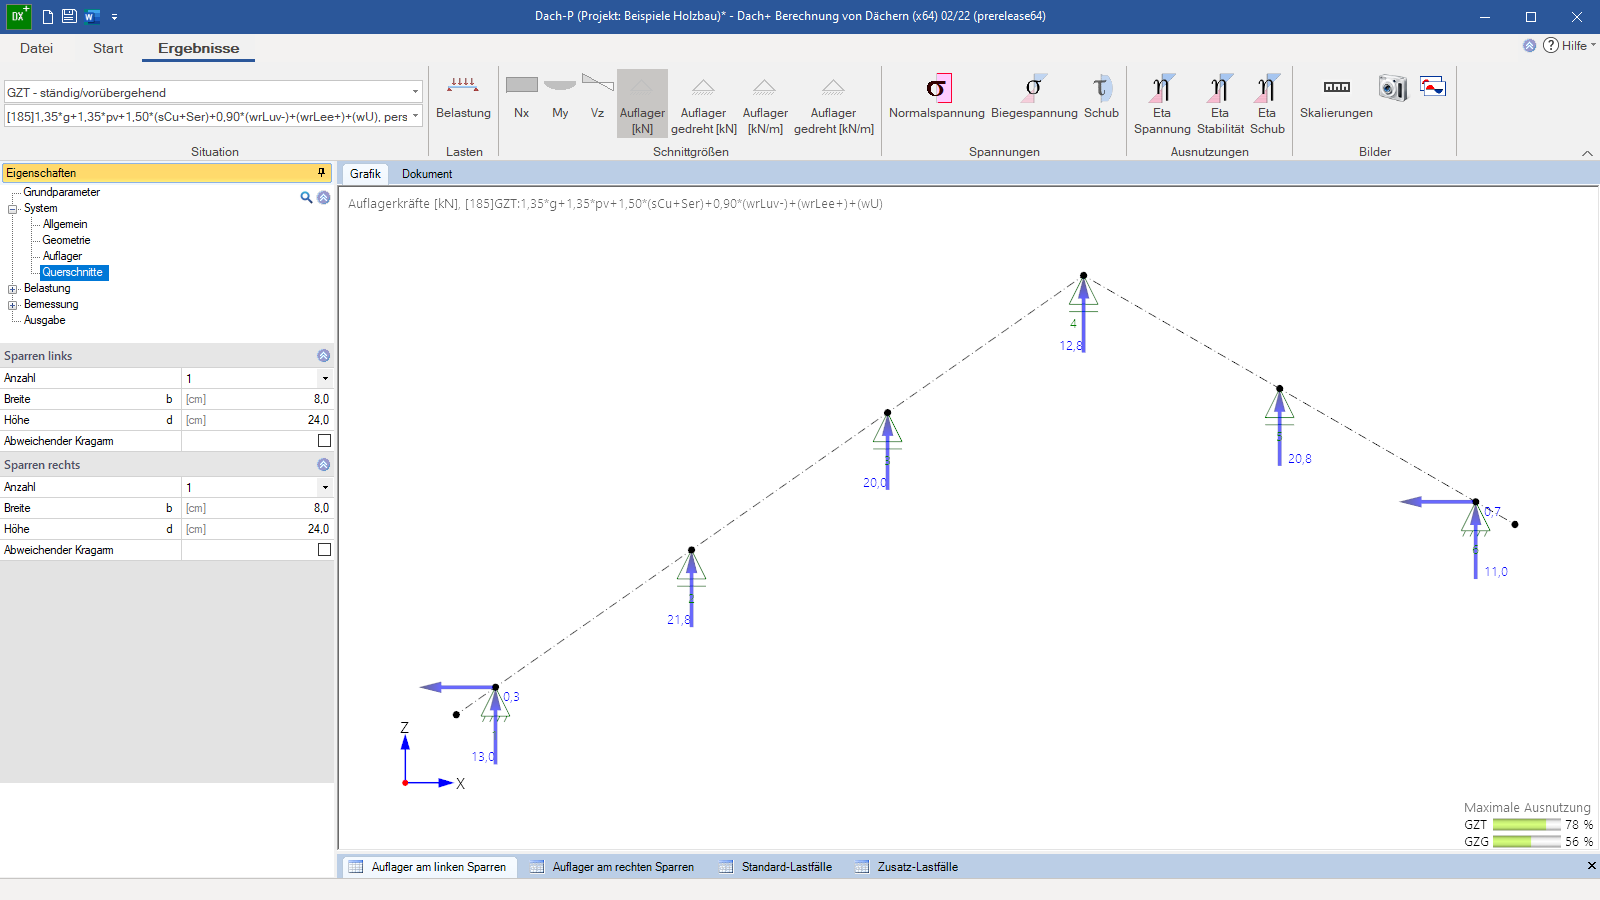The width and height of the screenshot is (1600, 900).
Task: Click the DX application logo icon
Action: point(18,16)
